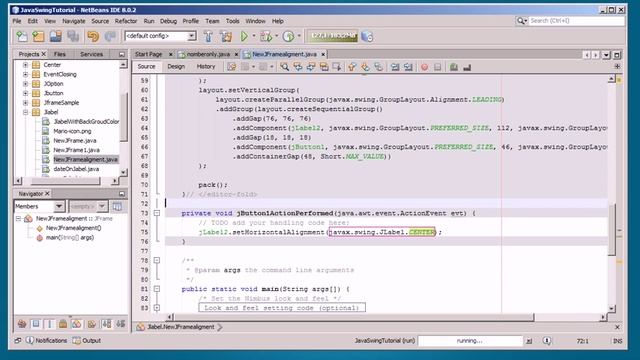Viewport: 640px width, 360px height.
Task: Close the Projects panel tab
Action: 44,54
